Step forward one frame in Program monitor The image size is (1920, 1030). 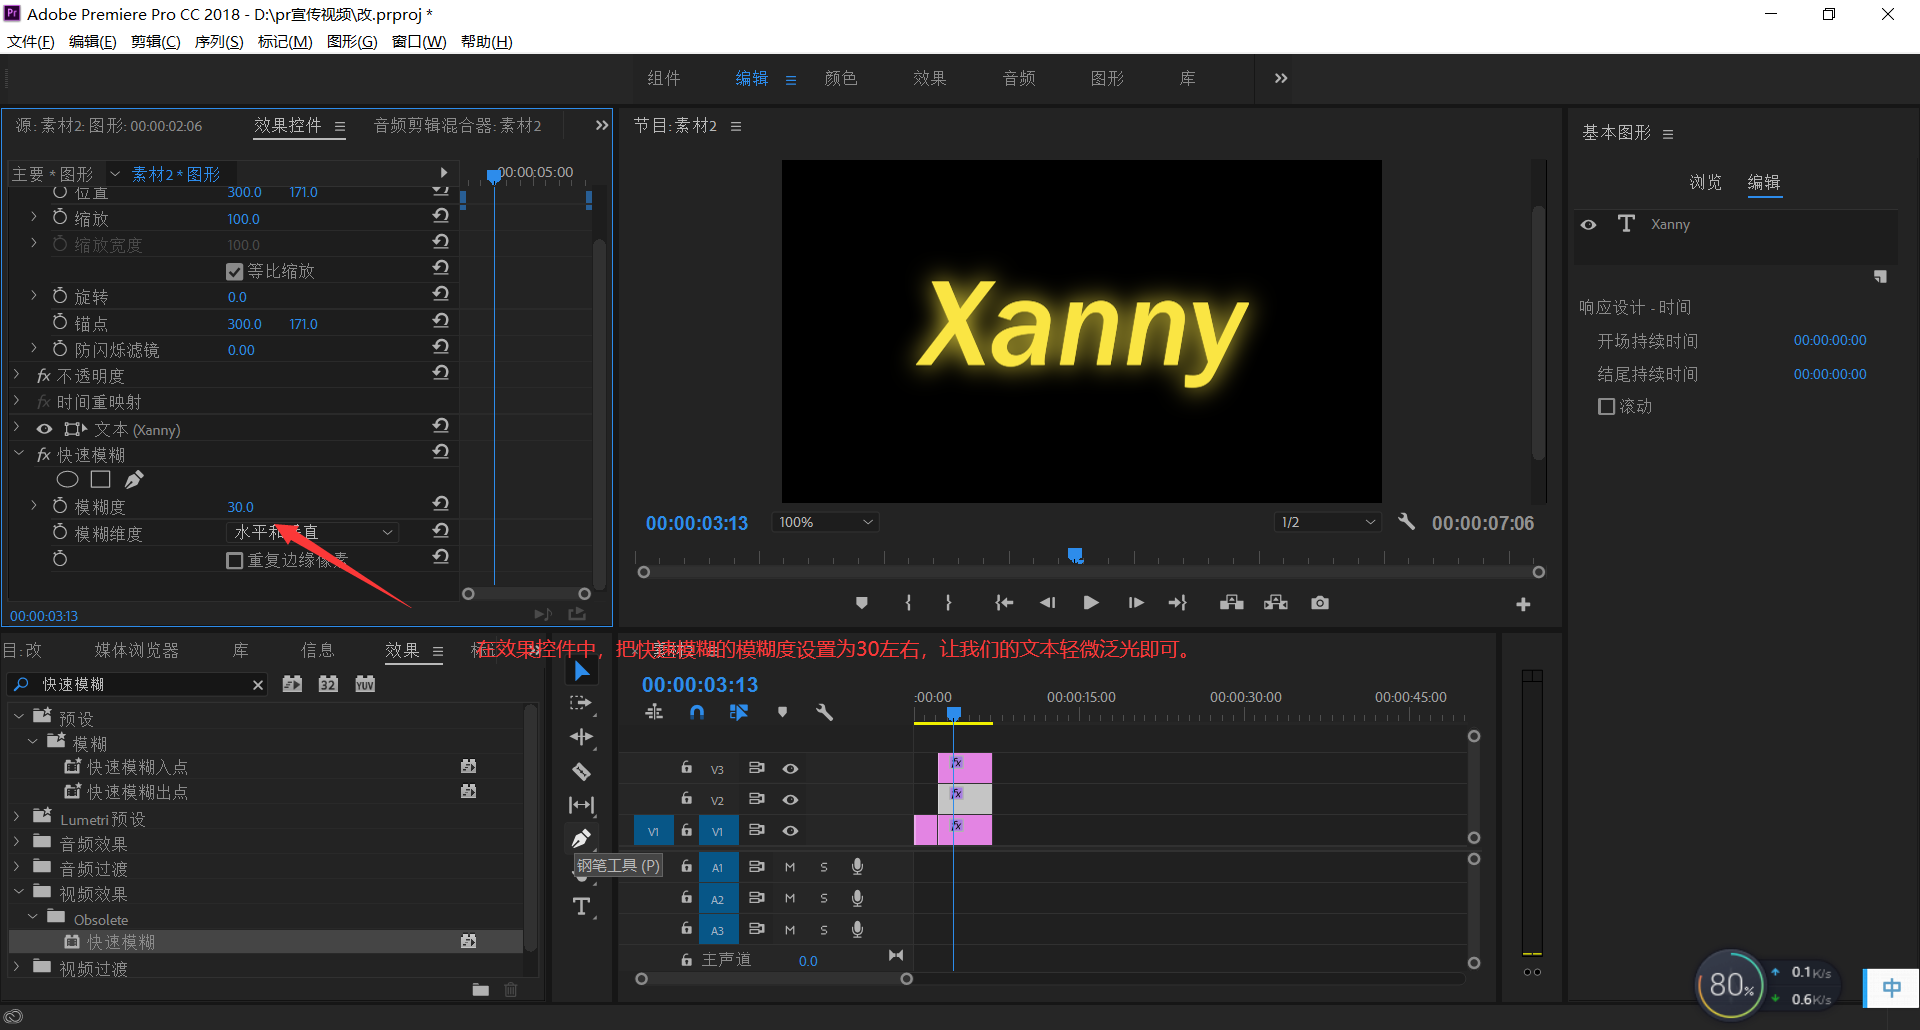1135,603
